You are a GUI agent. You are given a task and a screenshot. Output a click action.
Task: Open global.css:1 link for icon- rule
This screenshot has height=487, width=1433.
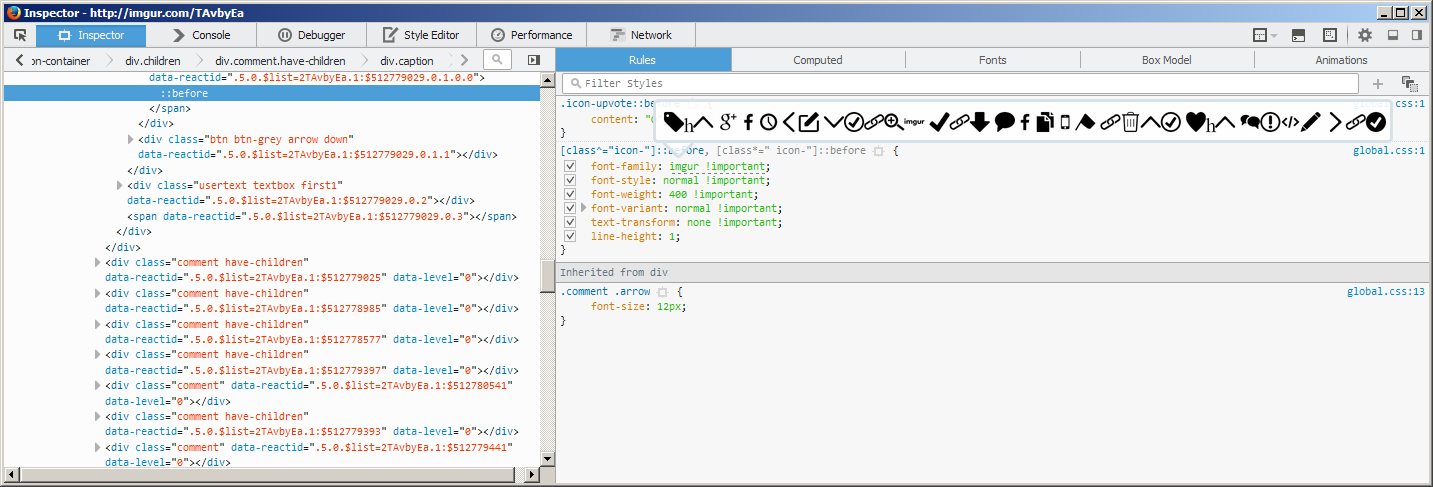pyautogui.click(x=1388, y=151)
